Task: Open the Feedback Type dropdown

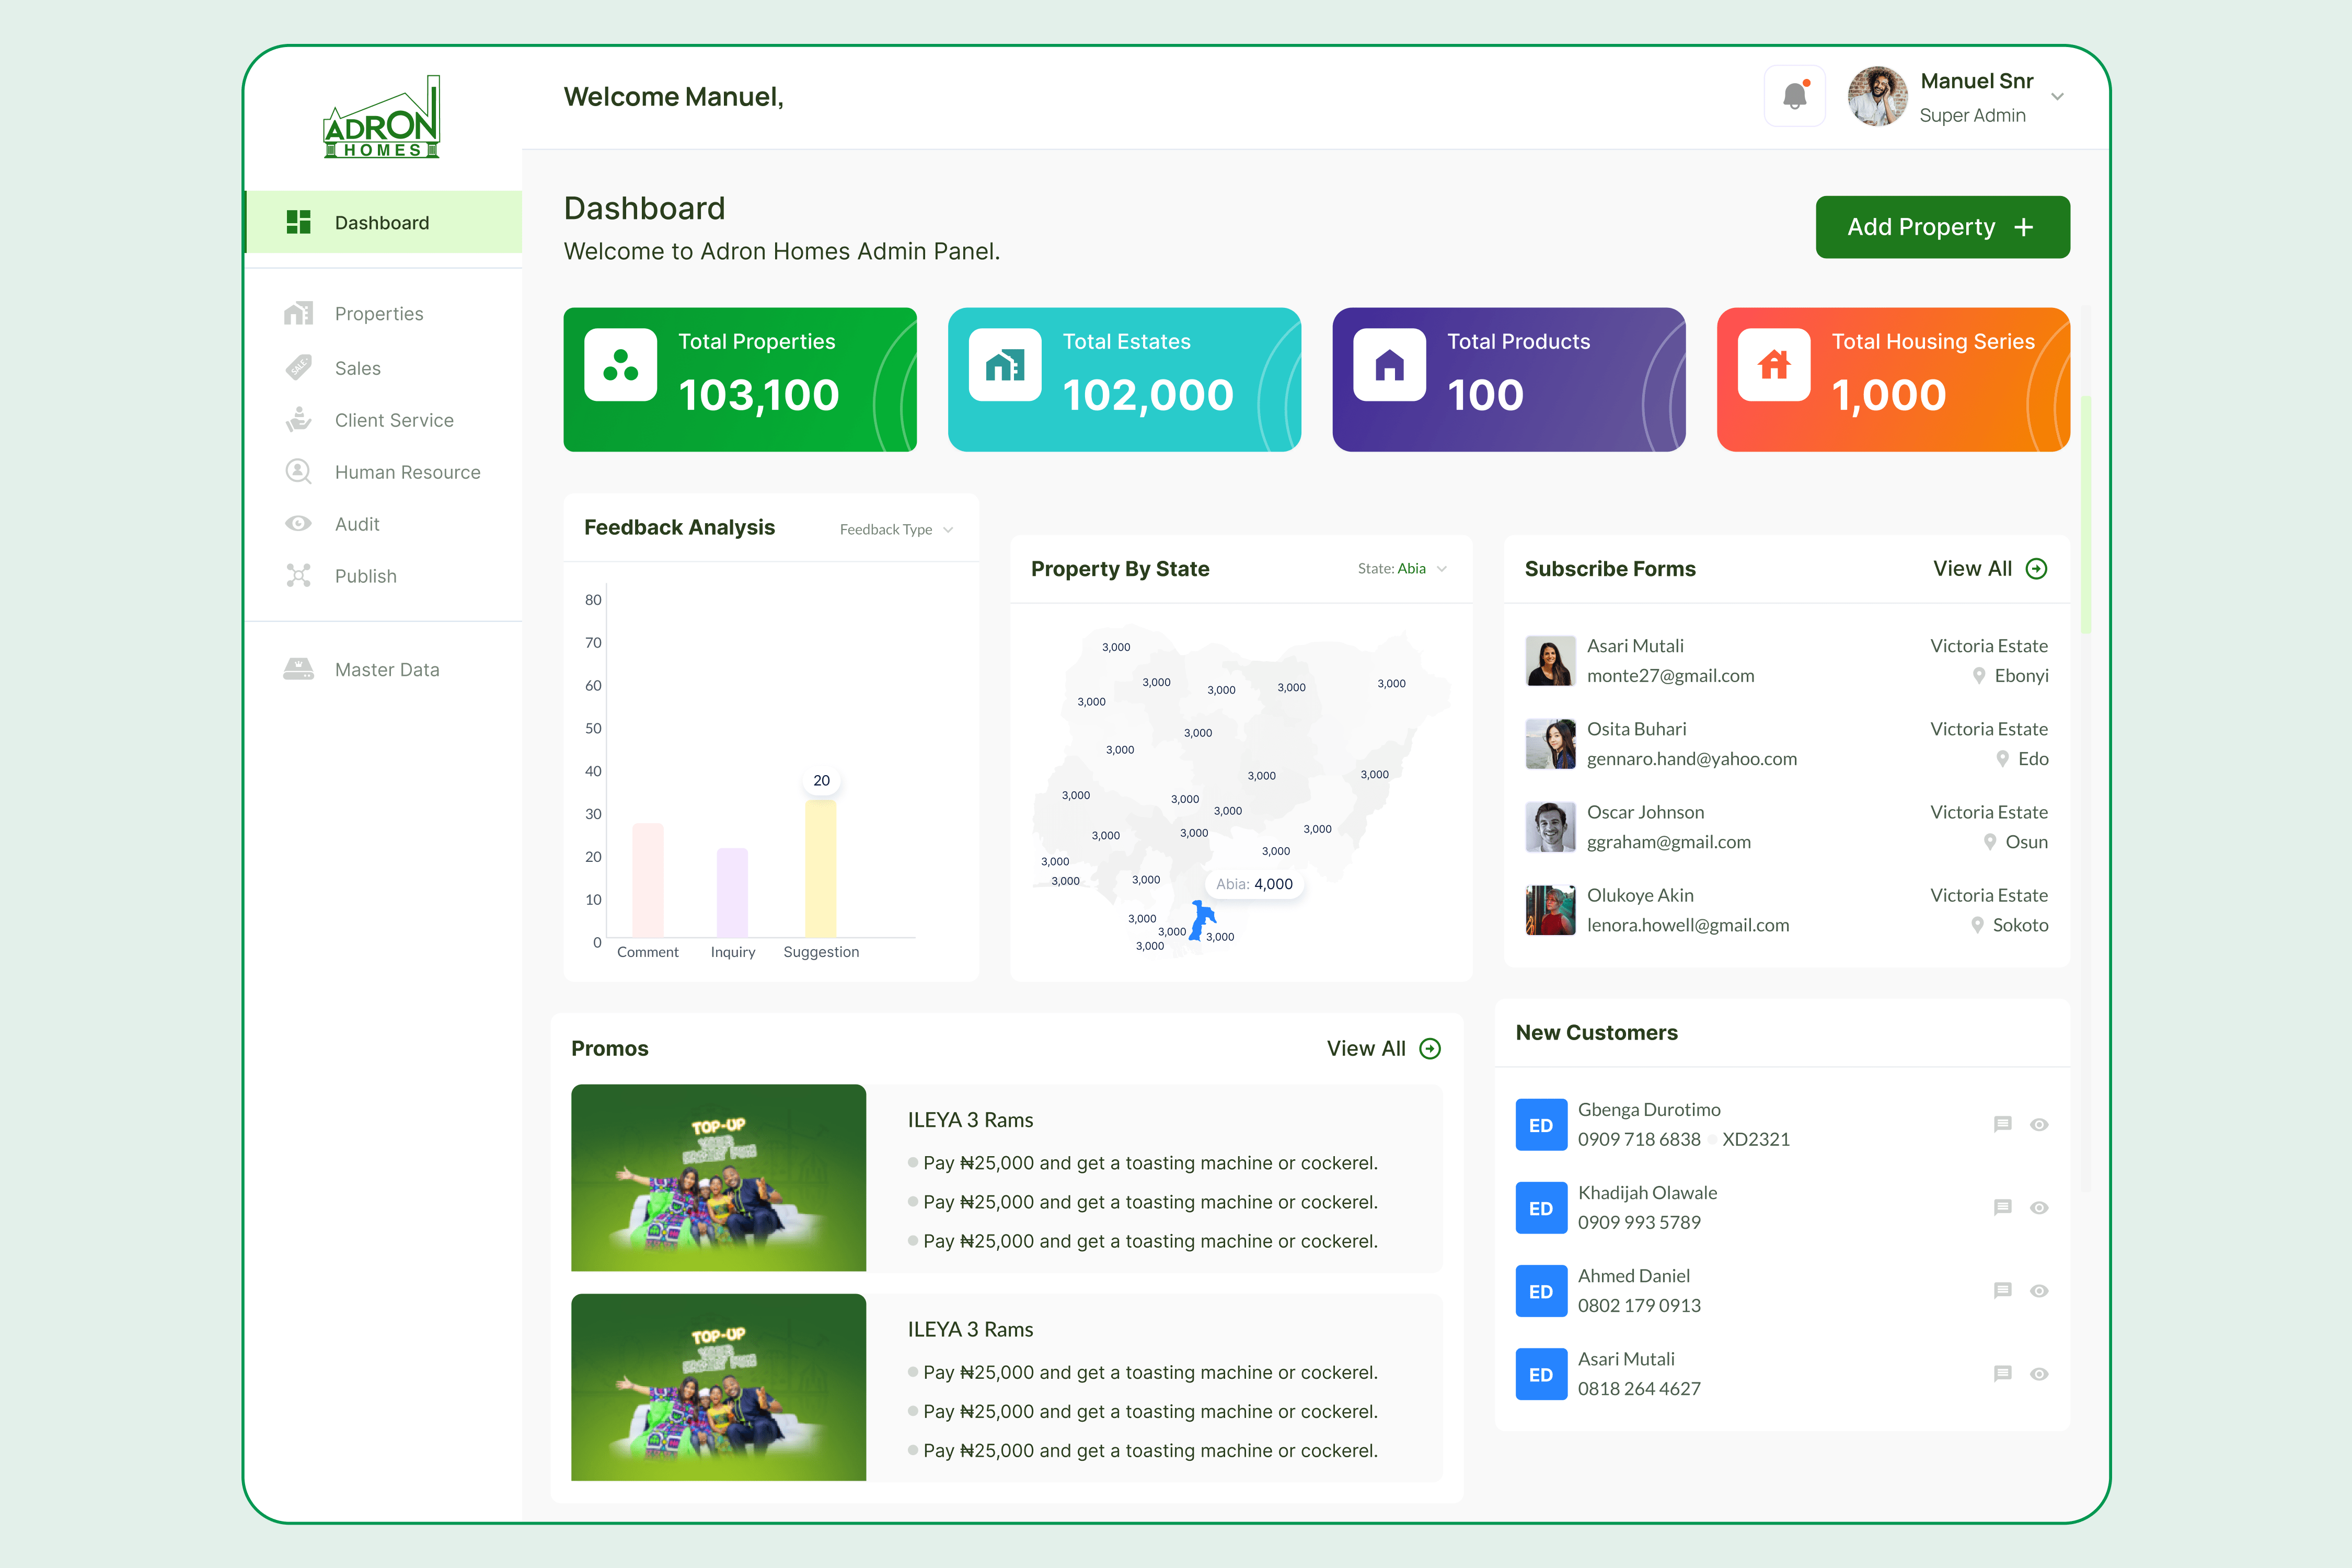Action: [896, 529]
